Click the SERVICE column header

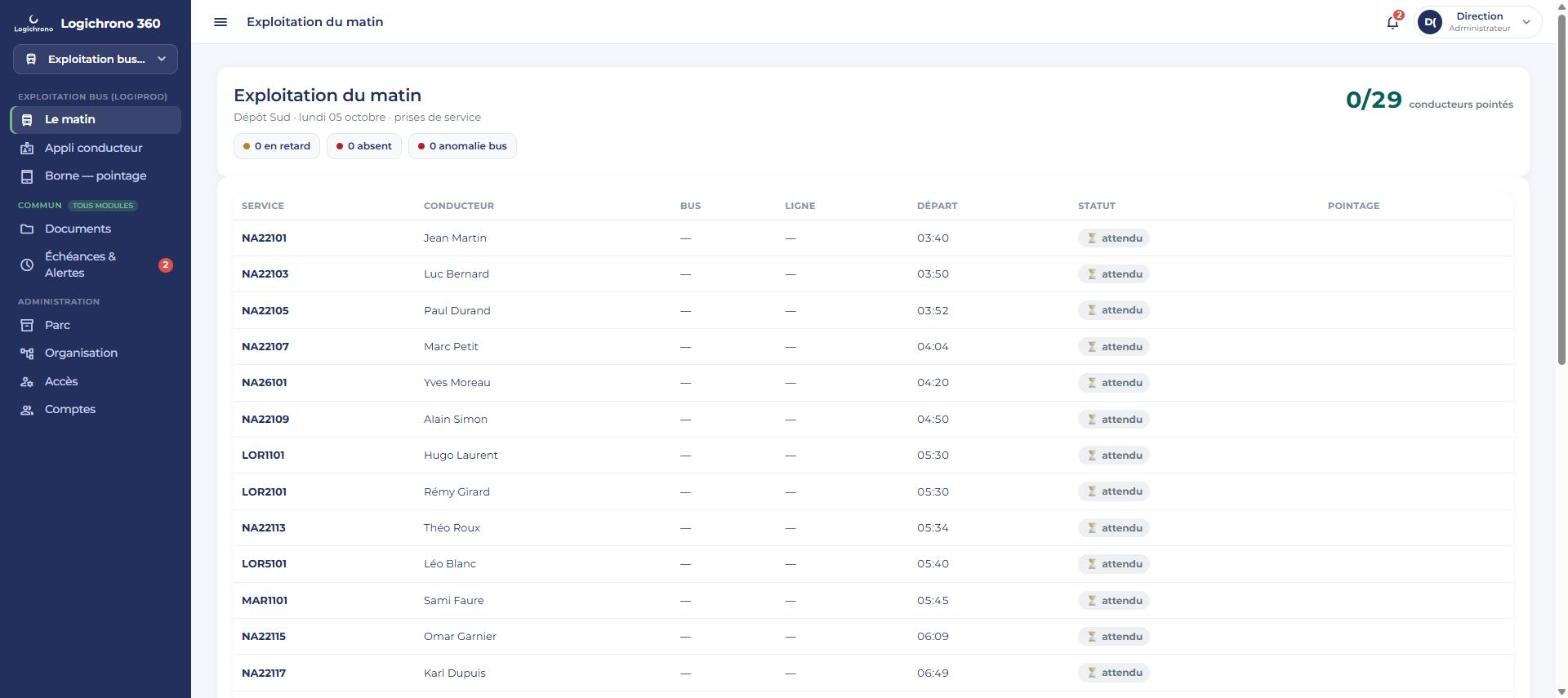point(263,206)
